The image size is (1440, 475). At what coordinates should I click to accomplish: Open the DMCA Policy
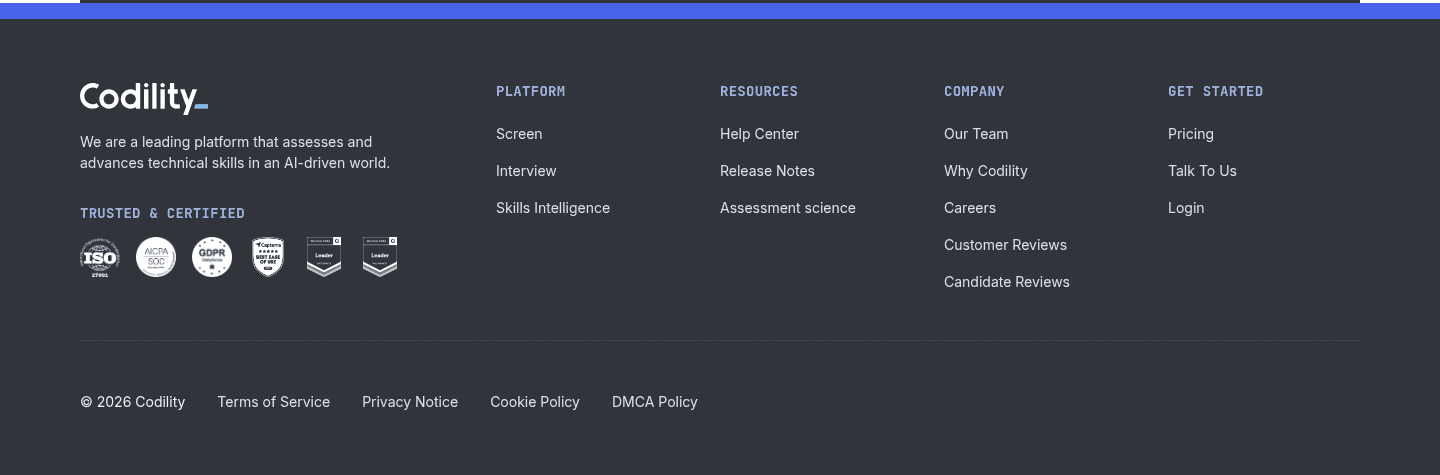tap(655, 402)
